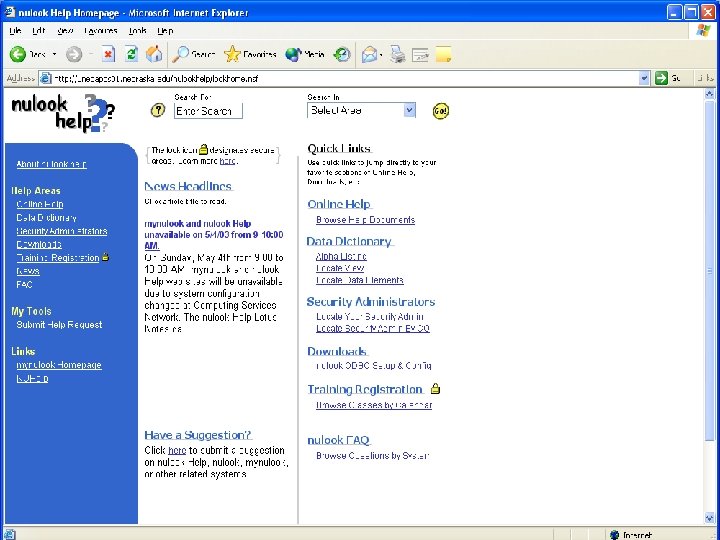Open Locate View link
This screenshot has height=540, width=720.
340,268
